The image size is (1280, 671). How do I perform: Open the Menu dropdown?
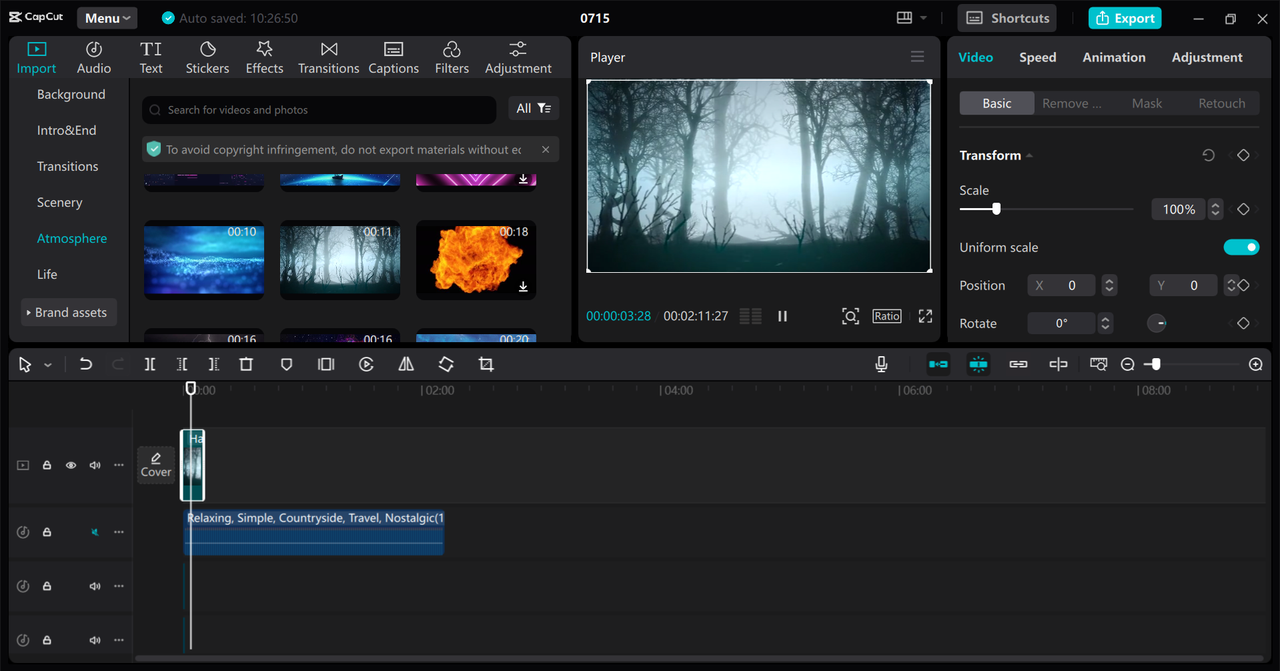[107, 18]
